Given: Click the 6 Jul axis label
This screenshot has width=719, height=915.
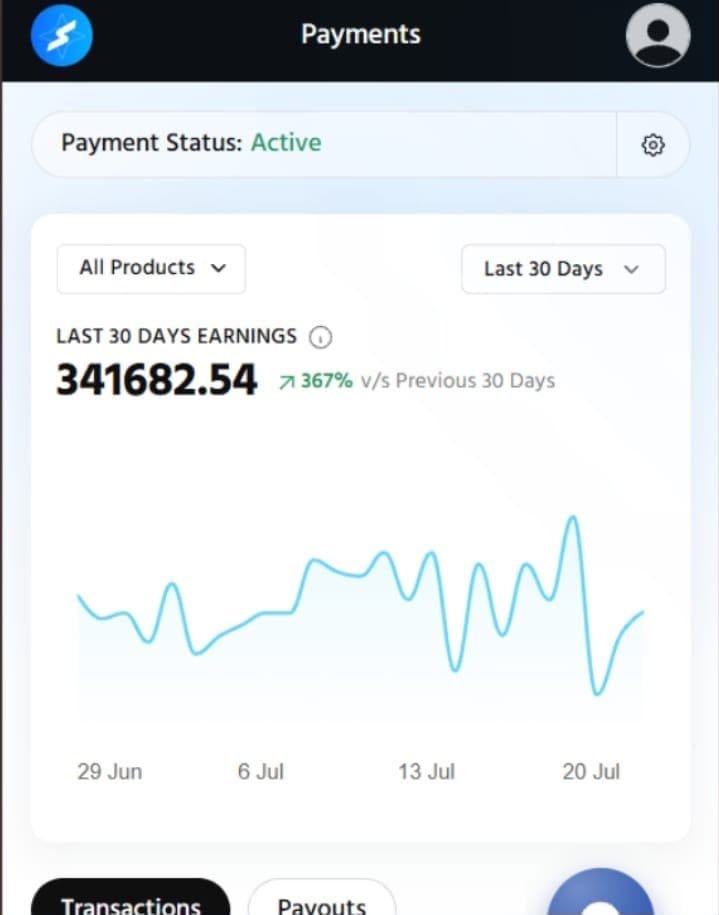Looking at the screenshot, I should [x=260, y=771].
